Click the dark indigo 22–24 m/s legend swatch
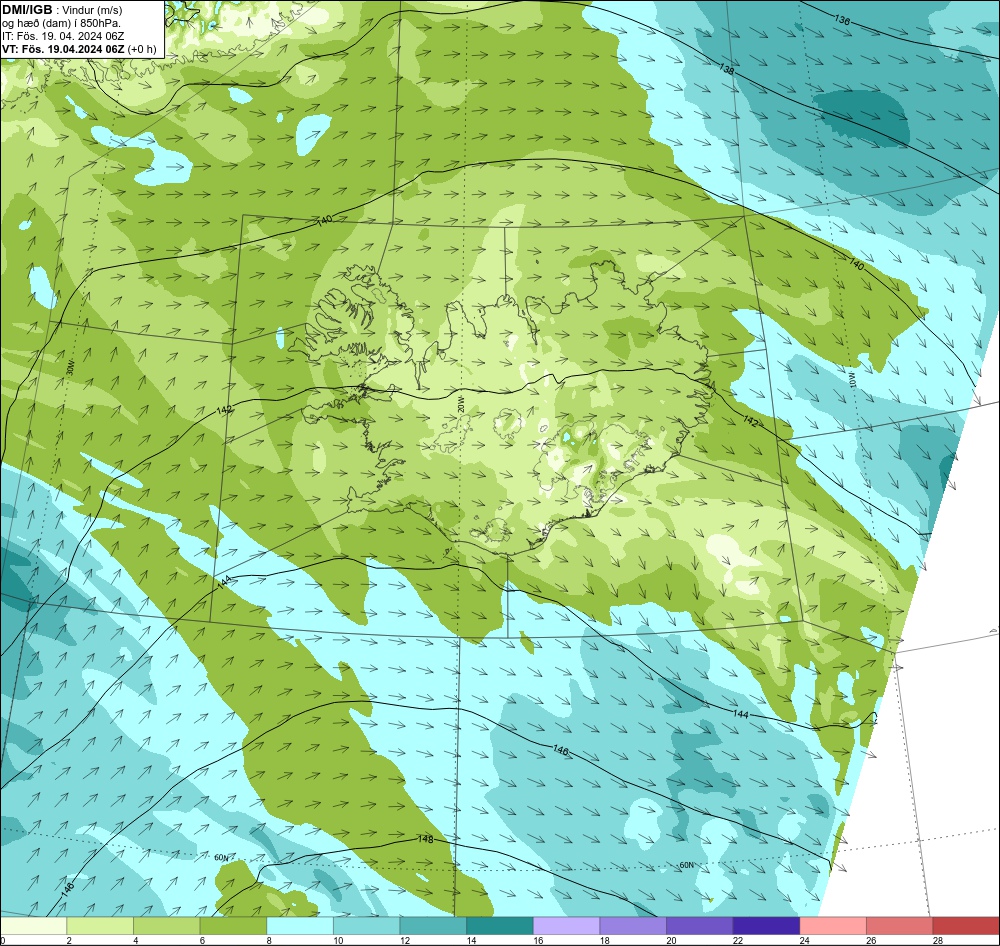This screenshot has width=1000, height=946. pos(767,925)
